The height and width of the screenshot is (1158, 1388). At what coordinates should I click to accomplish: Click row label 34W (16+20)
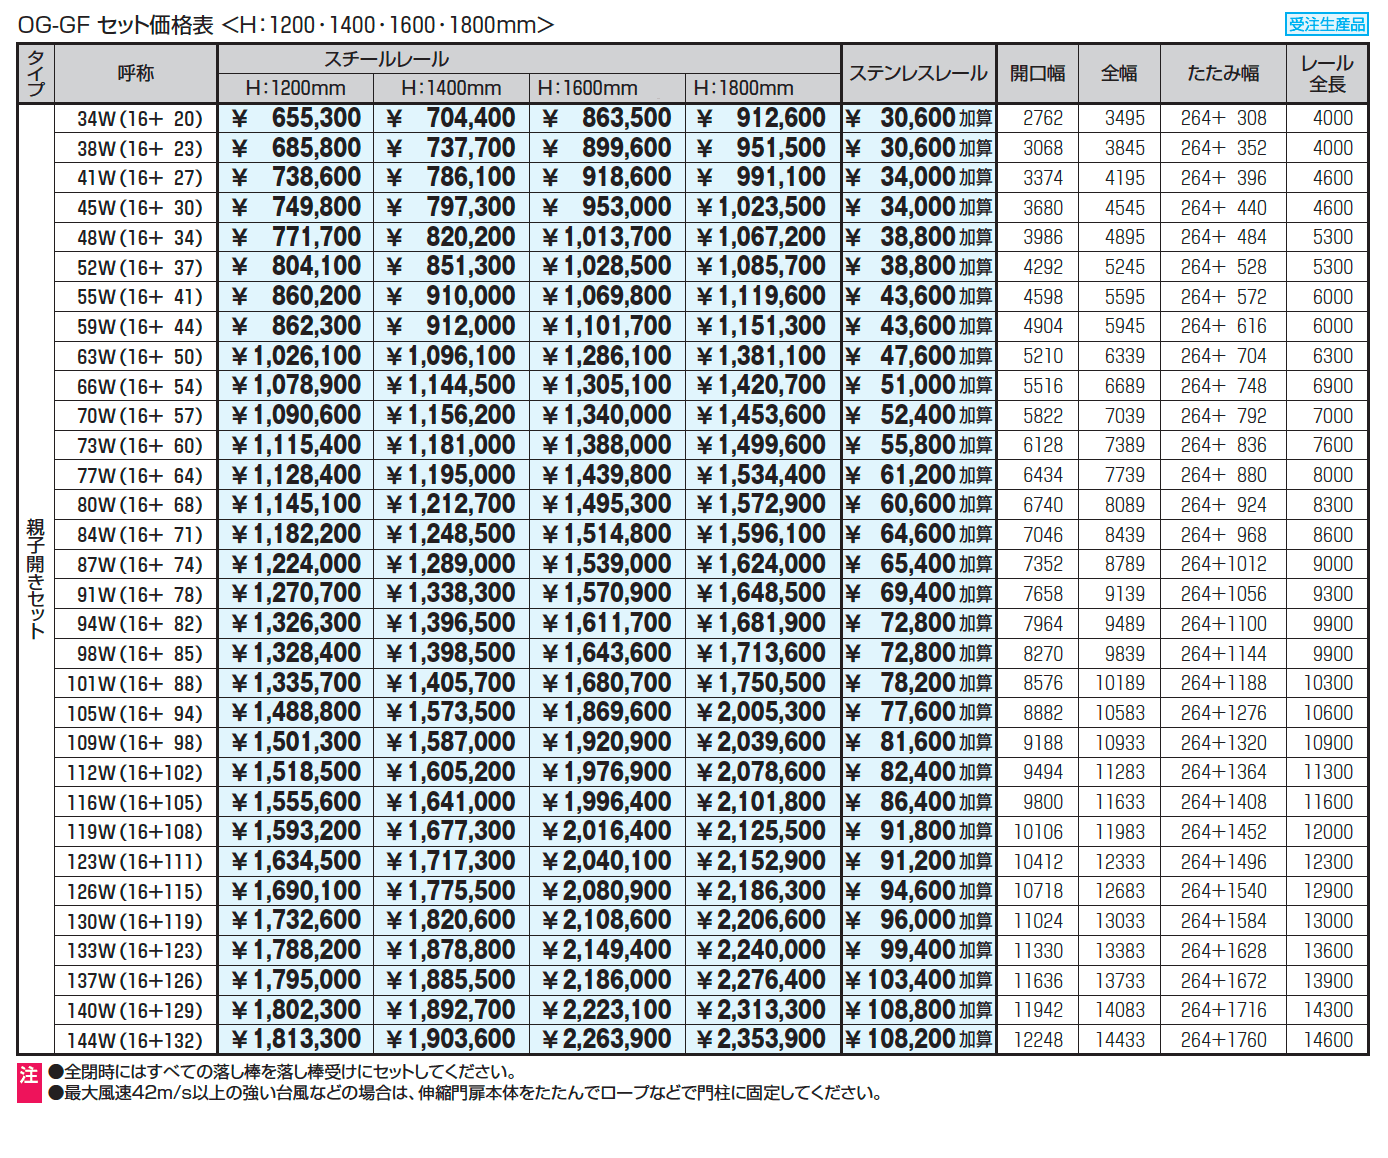click(x=139, y=119)
